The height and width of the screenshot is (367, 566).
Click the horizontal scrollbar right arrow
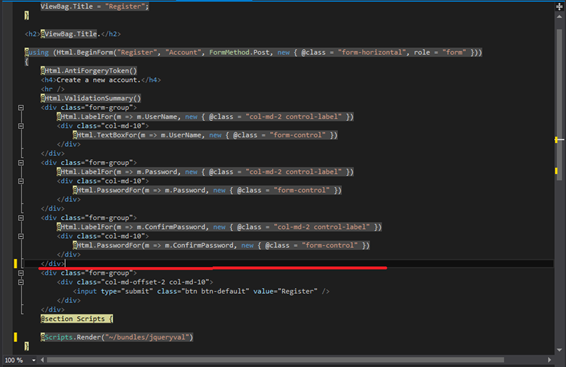pos(549,360)
